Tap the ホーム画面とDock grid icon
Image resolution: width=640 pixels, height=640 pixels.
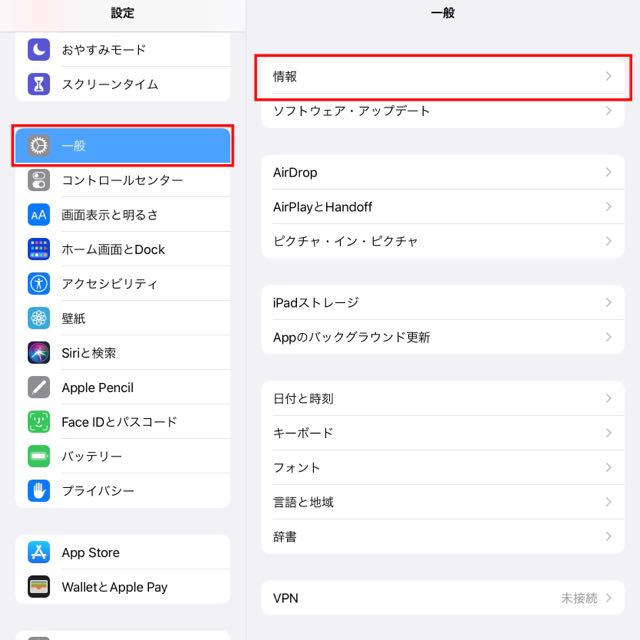pos(39,249)
